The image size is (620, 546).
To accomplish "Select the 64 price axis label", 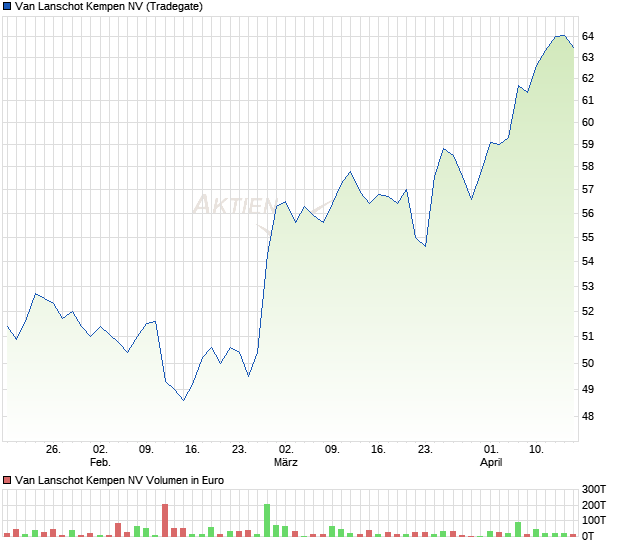I will click(x=588, y=36).
